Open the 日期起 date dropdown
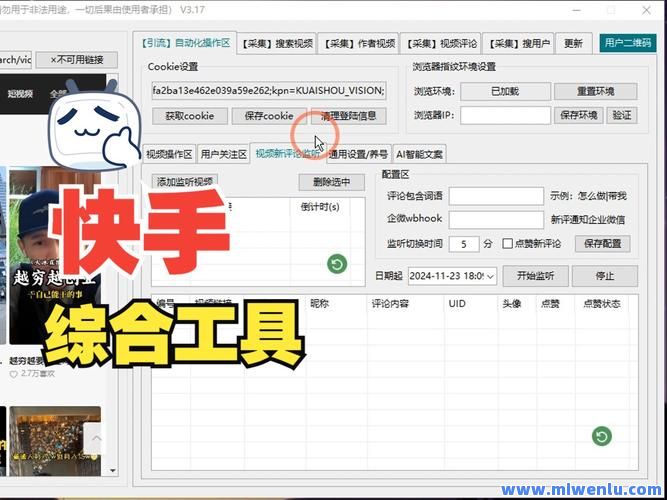 pyautogui.click(x=489, y=276)
